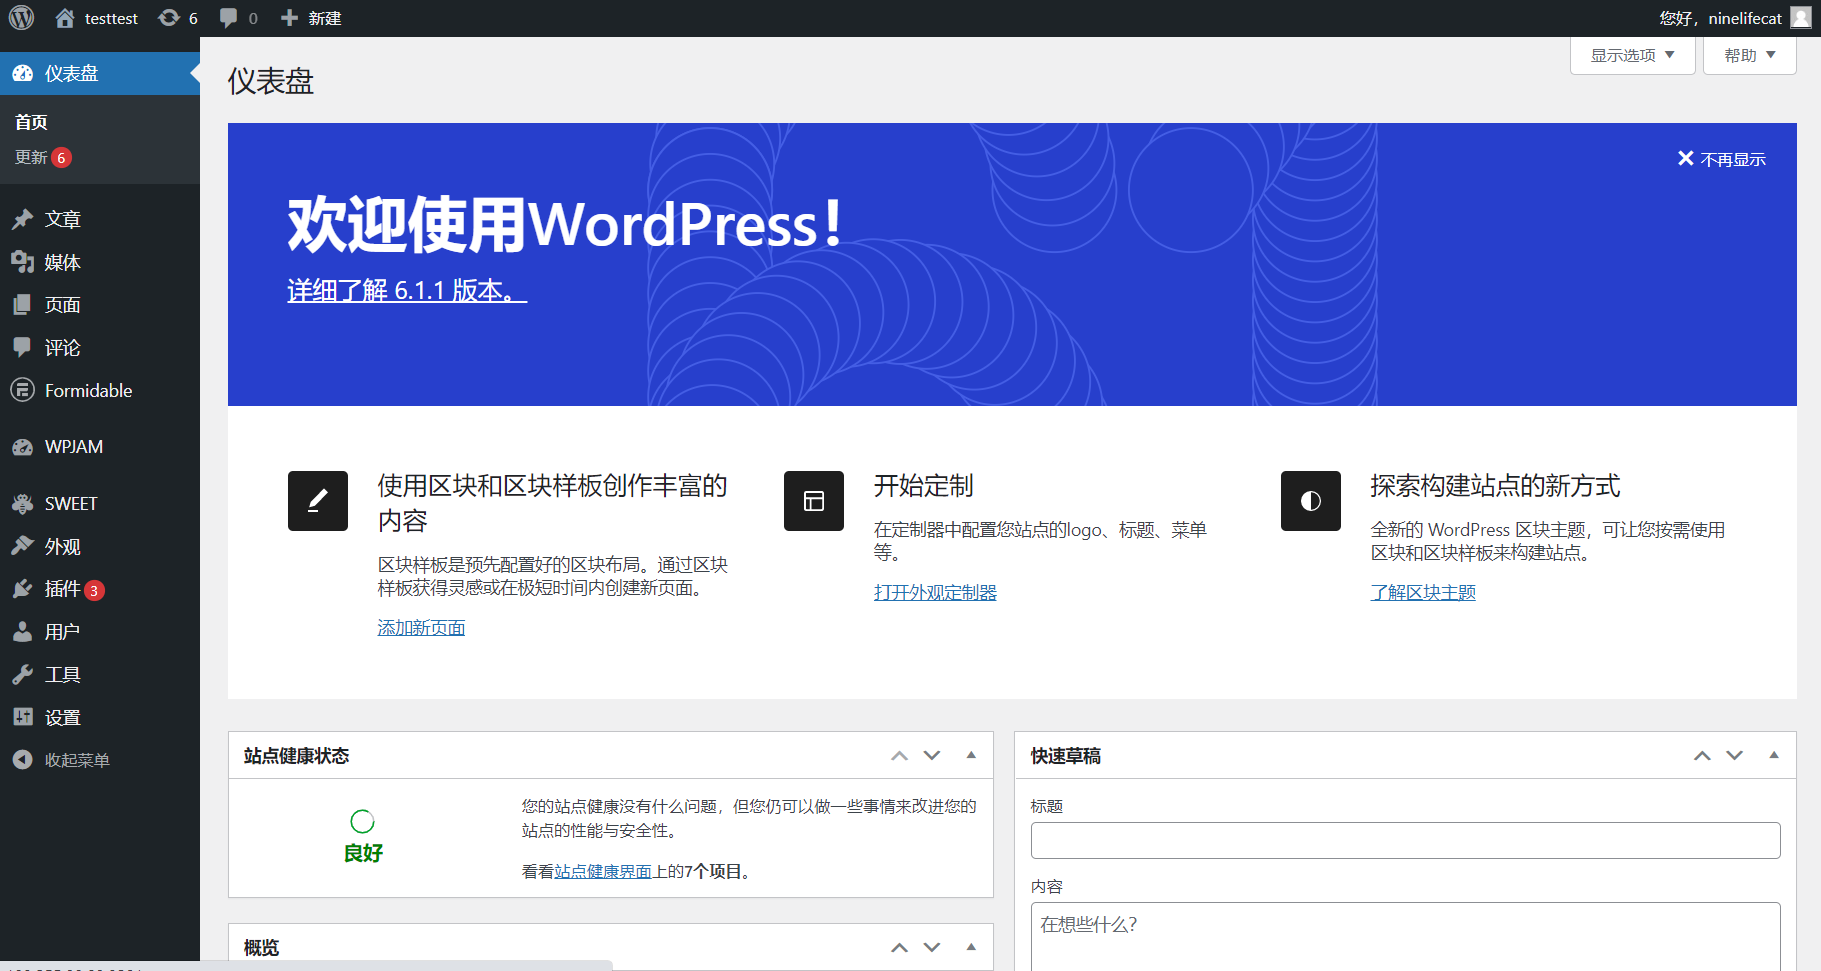Open comments bubble in admin bar
The image size is (1821, 971).
point(228,18)
